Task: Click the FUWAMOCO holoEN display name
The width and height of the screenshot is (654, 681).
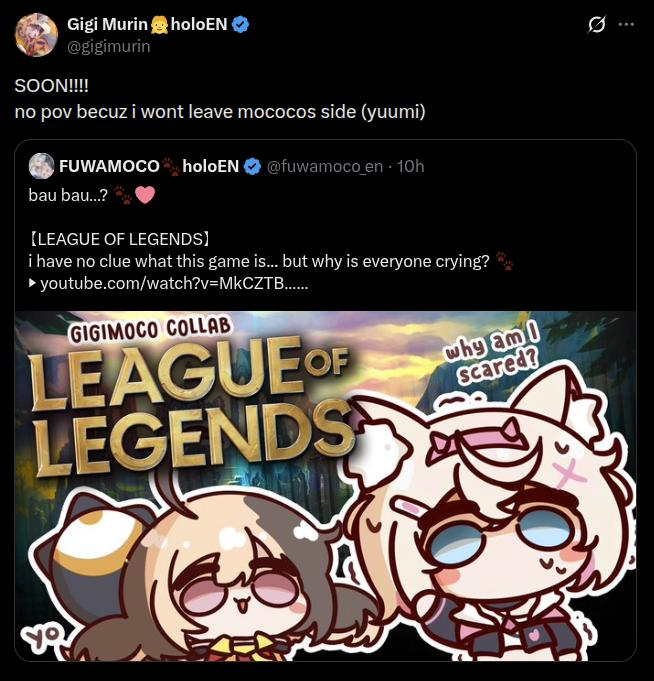Action: point(149,166)
